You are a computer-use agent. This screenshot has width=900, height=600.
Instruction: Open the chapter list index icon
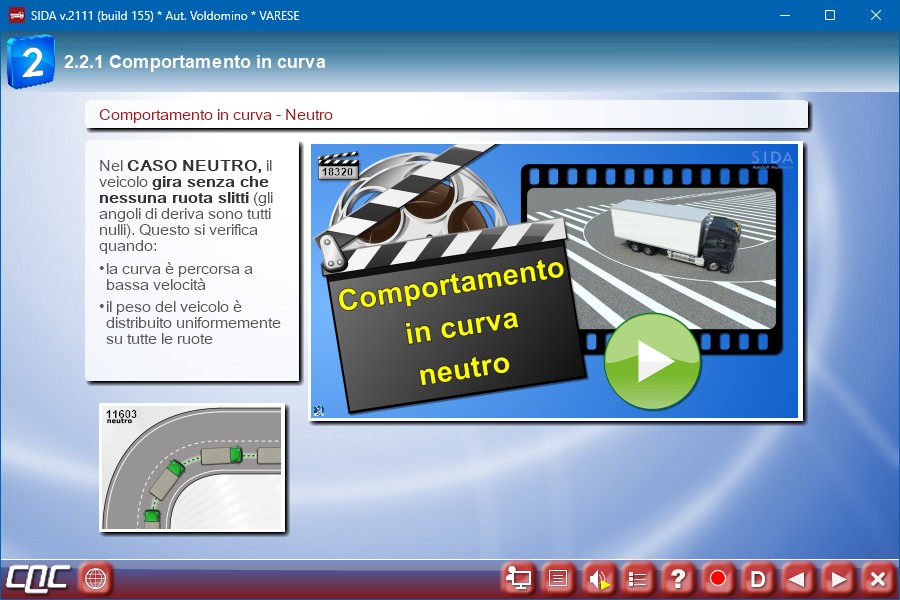[638, 578]
